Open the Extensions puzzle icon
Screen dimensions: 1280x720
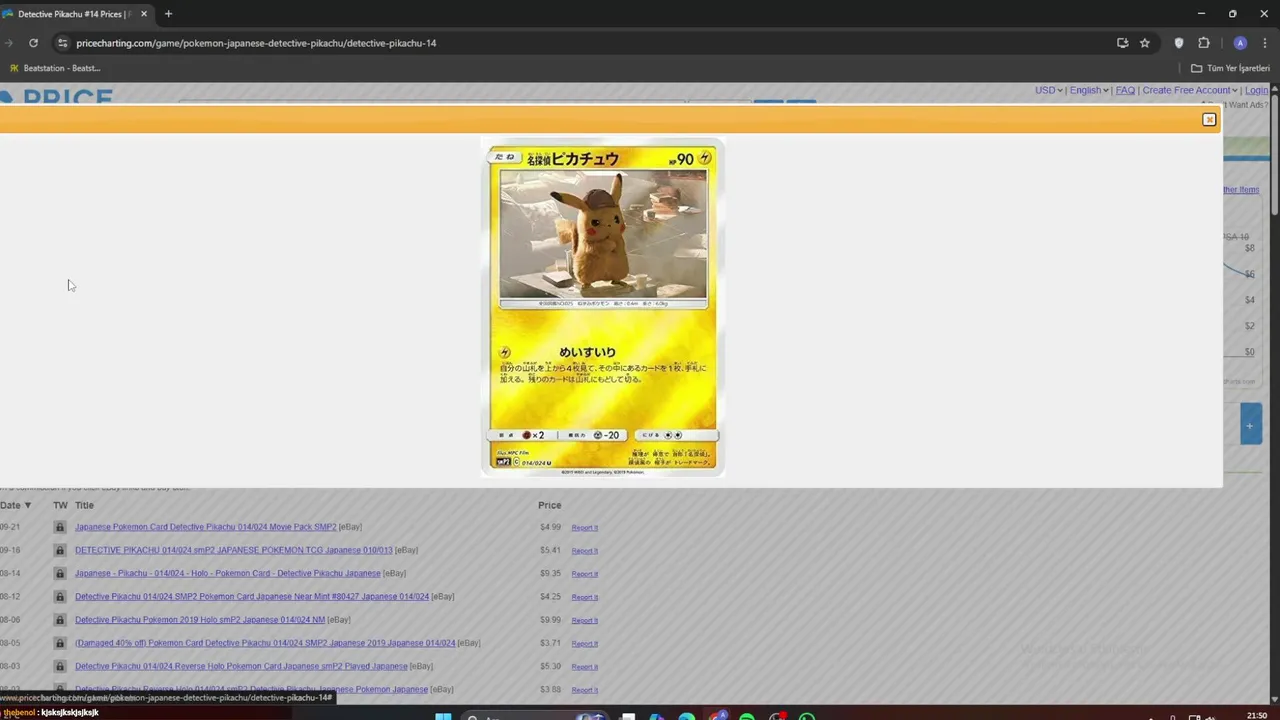(x=1204, y=43)
